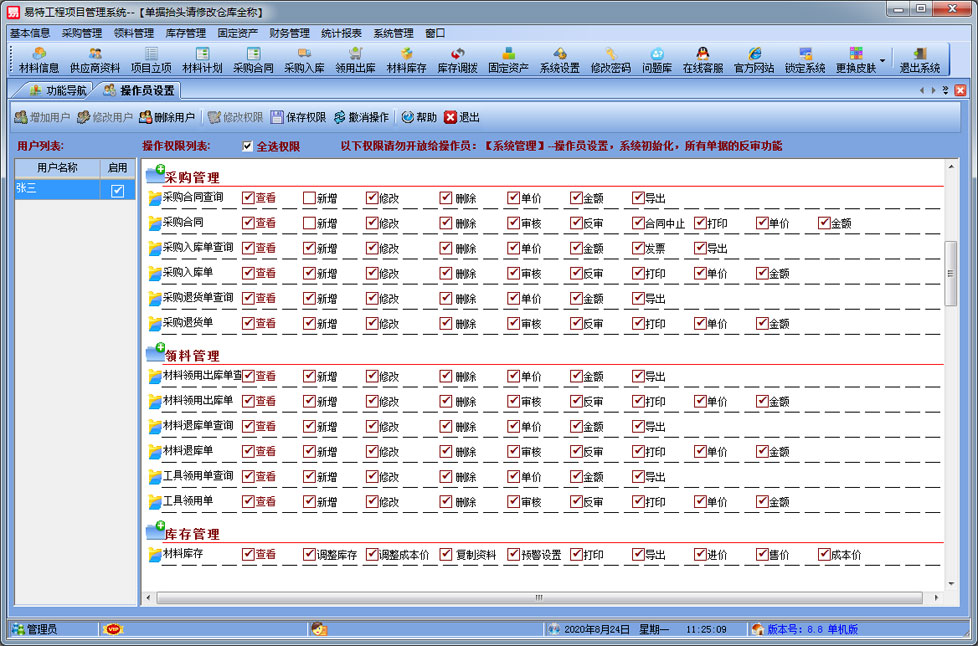Select user 张三 in user list
The image size is (978, 646).
[x=55, y=189]
